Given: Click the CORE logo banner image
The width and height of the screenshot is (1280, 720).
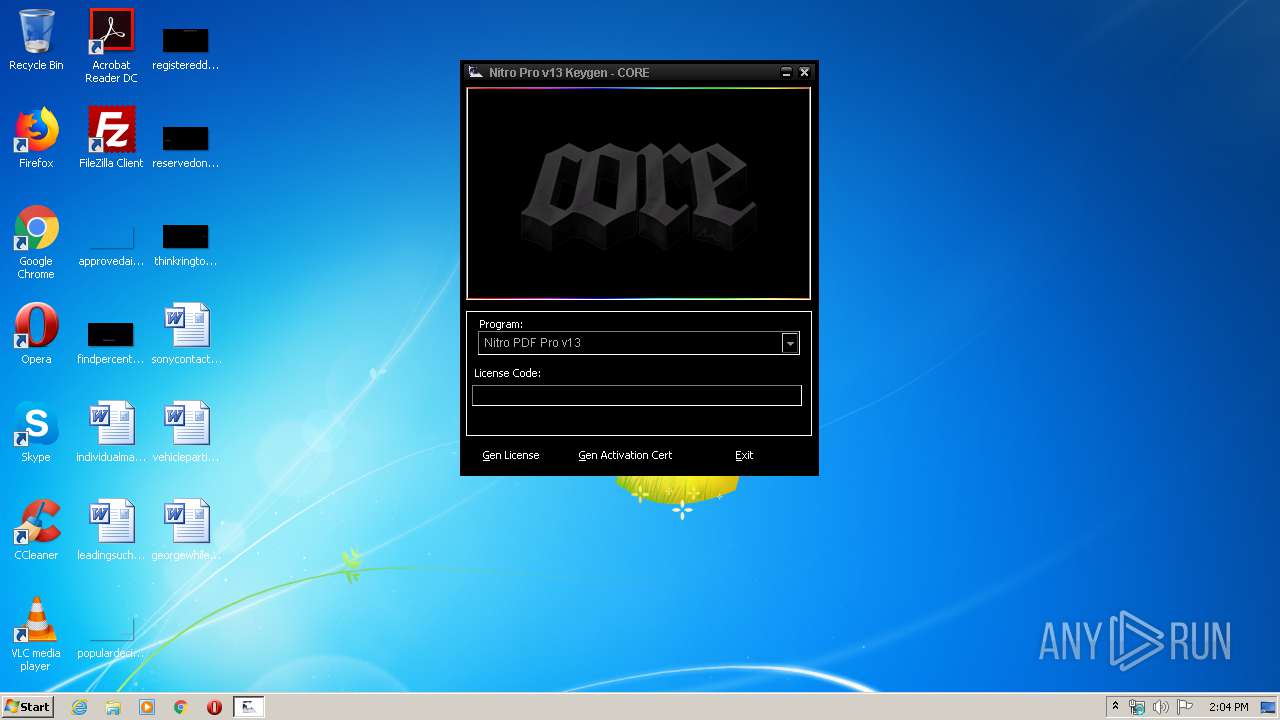Looking at the screenshot, I should point(638,193).
